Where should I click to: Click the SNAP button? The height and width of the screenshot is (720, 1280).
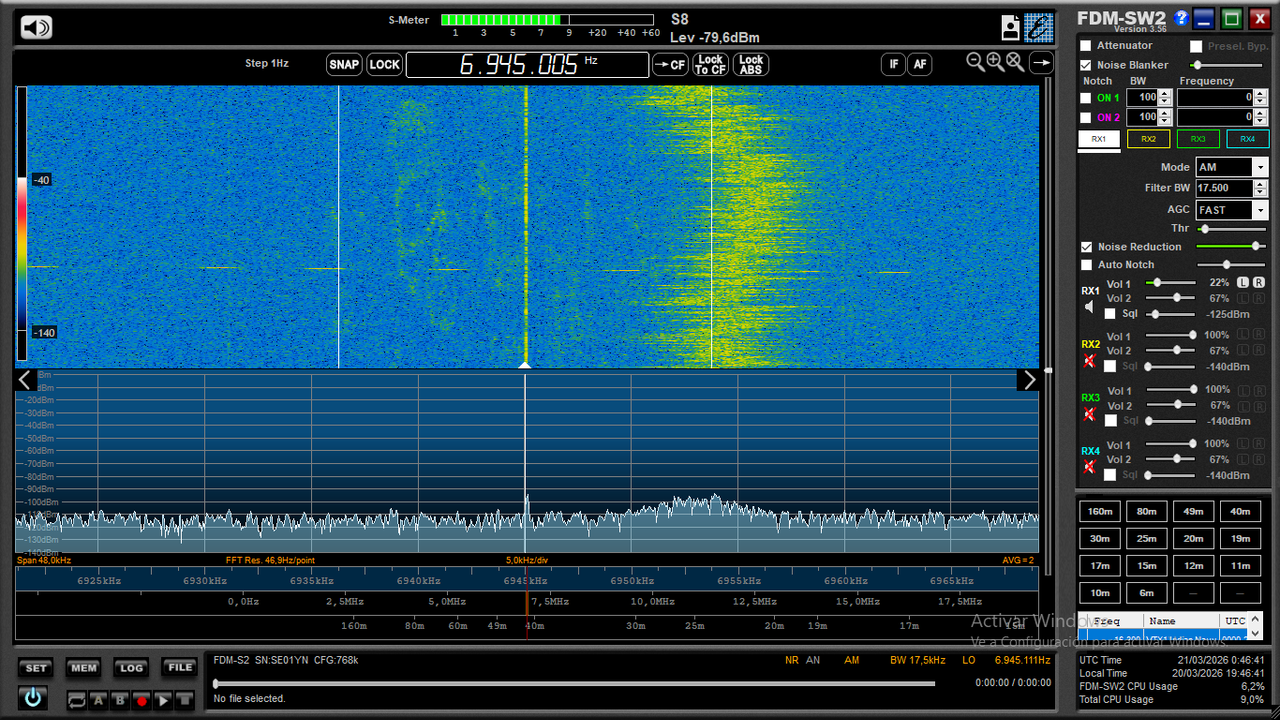pos(344,65)
